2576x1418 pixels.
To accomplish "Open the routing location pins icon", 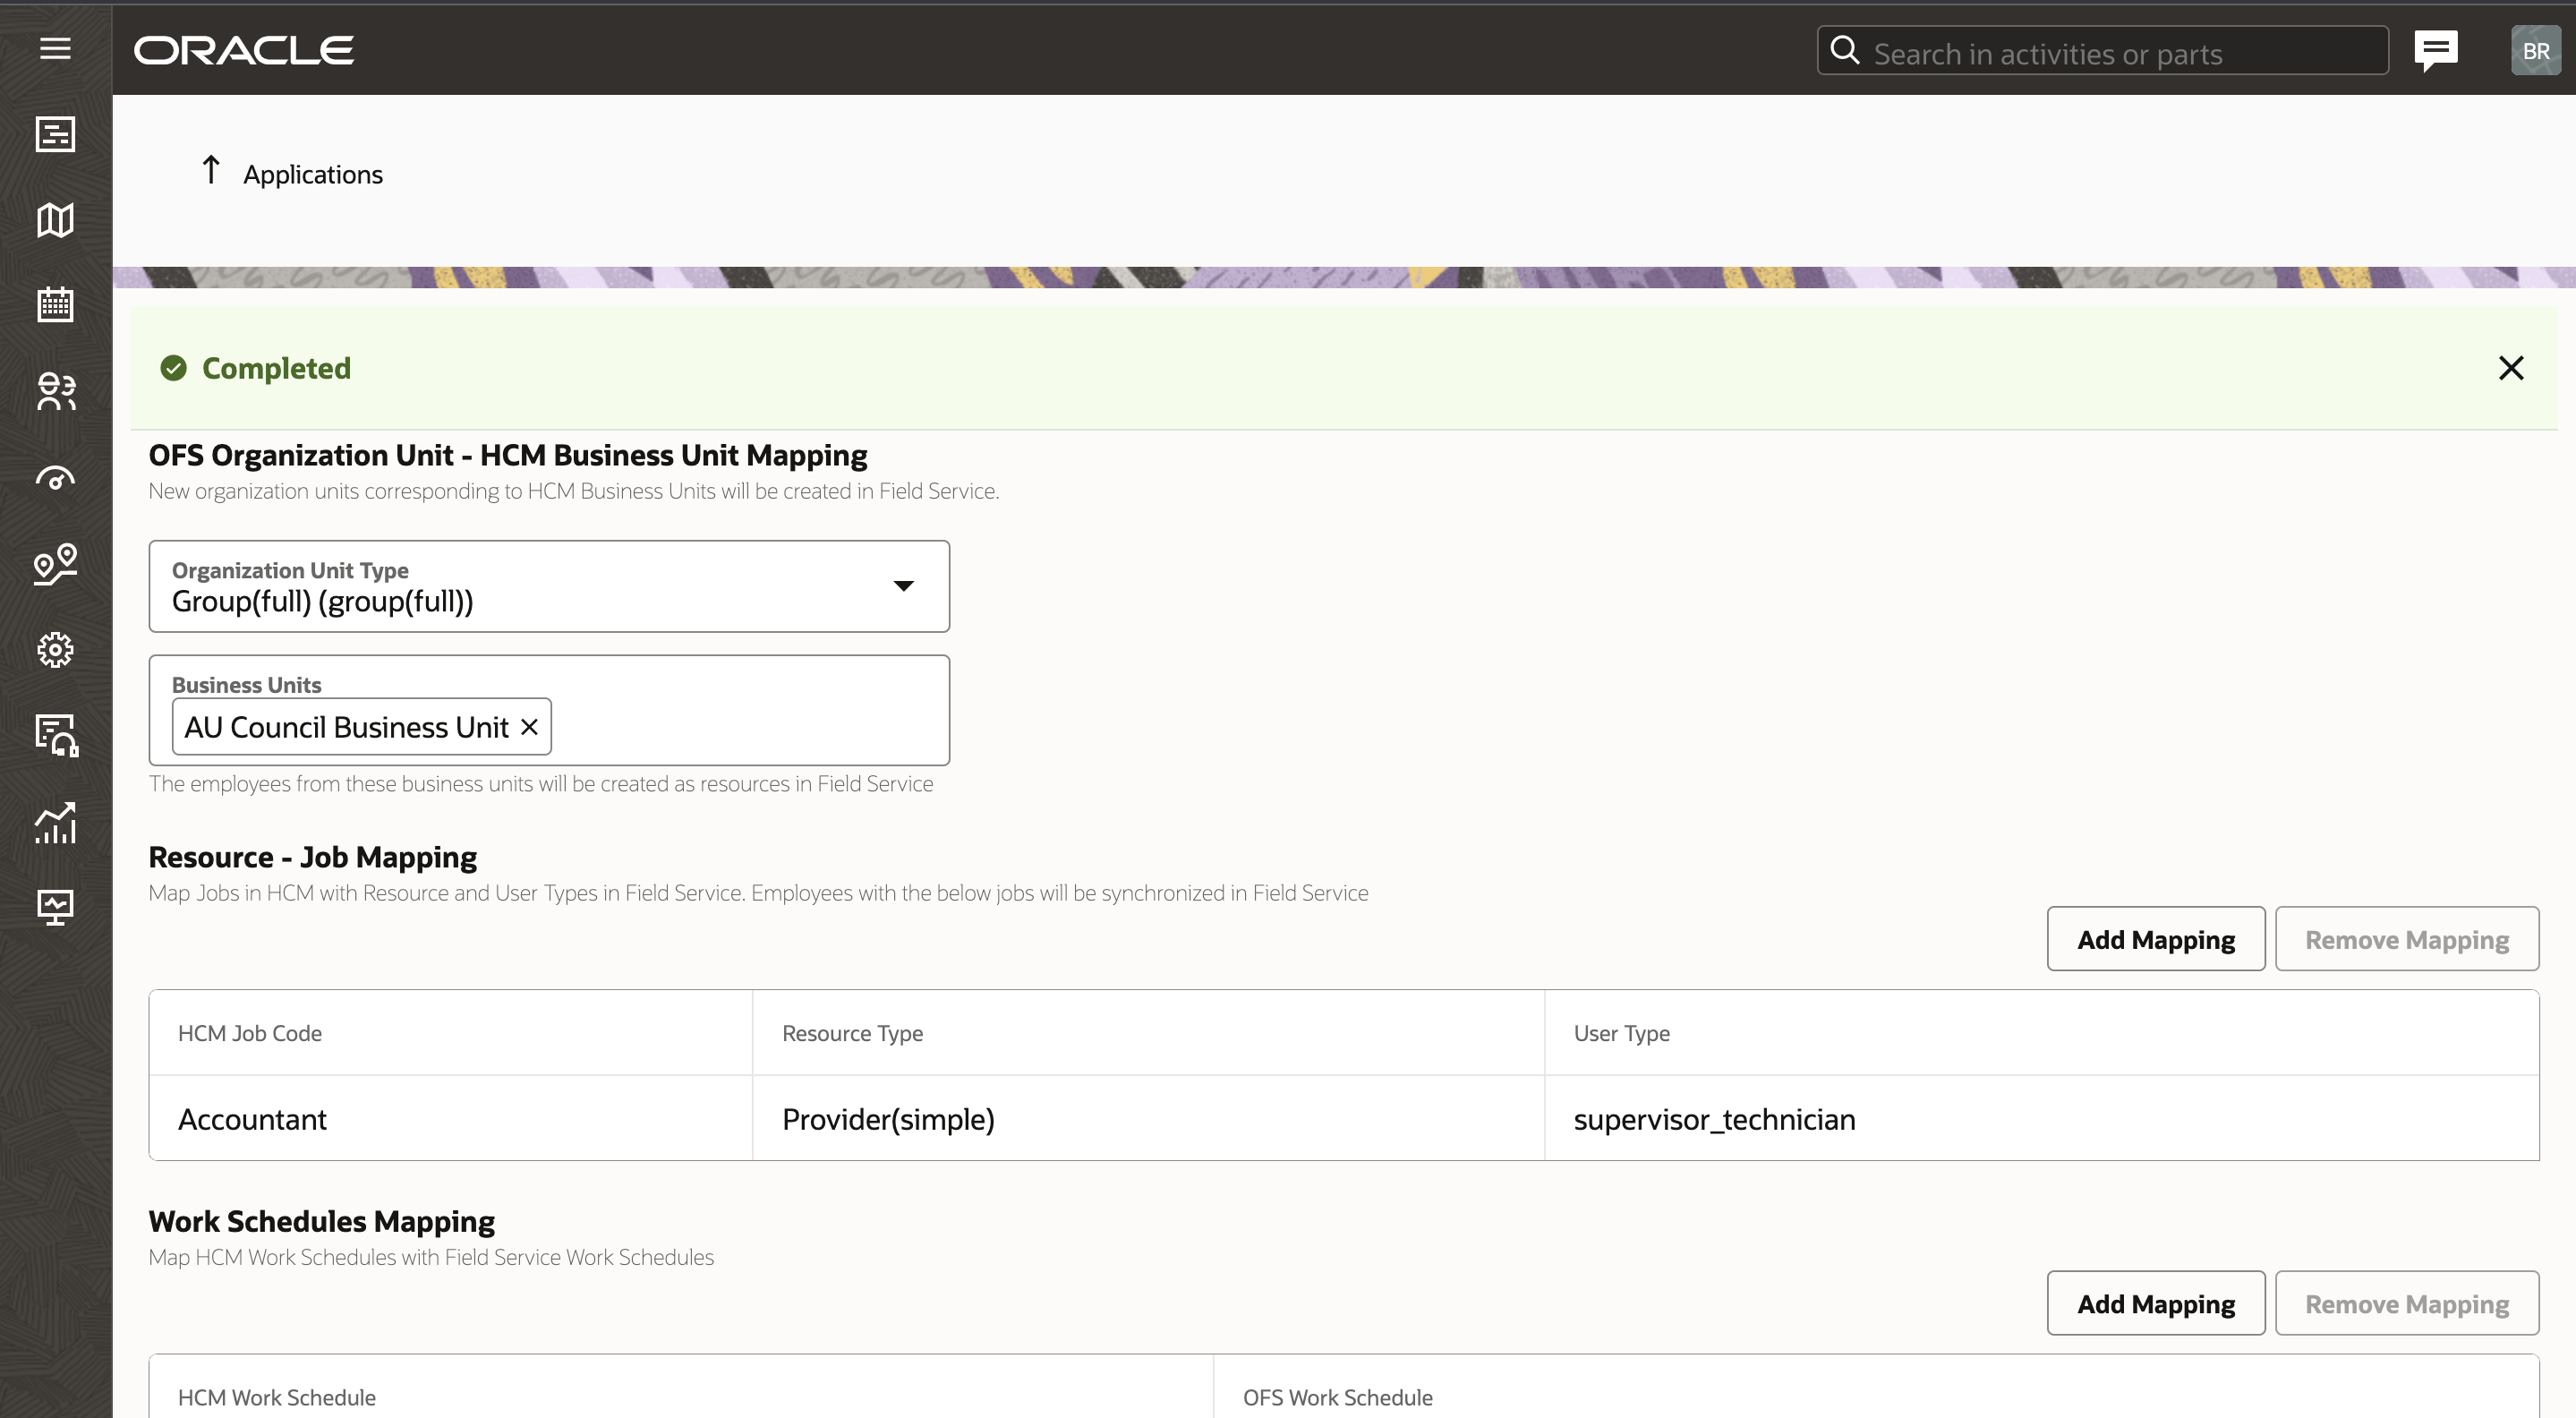I will (x=55, y=564).
